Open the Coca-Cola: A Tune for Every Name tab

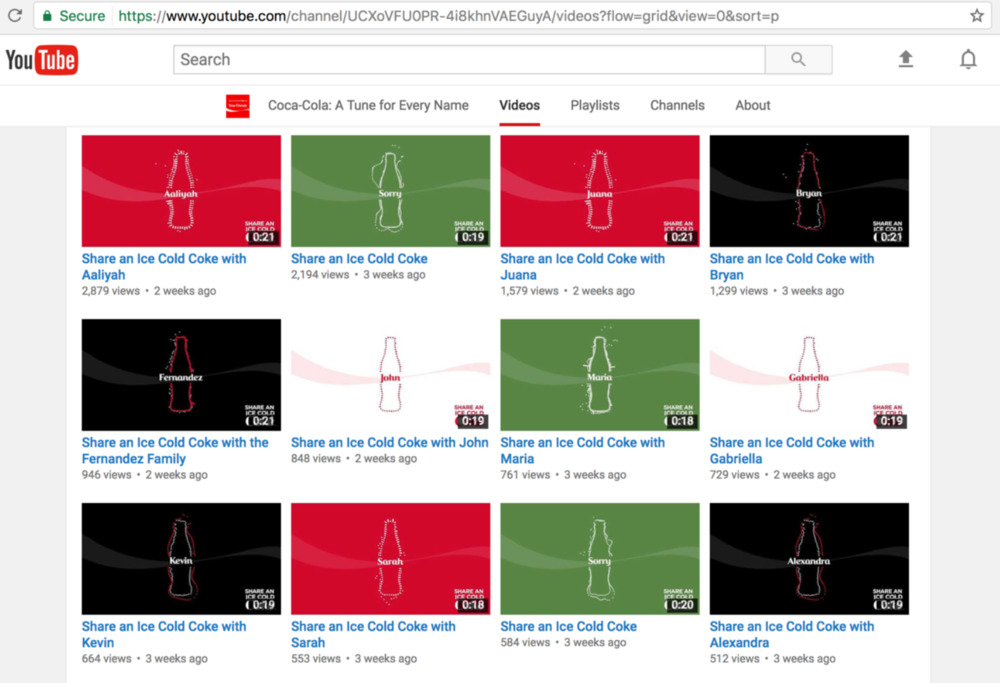[x=368, y=105]
